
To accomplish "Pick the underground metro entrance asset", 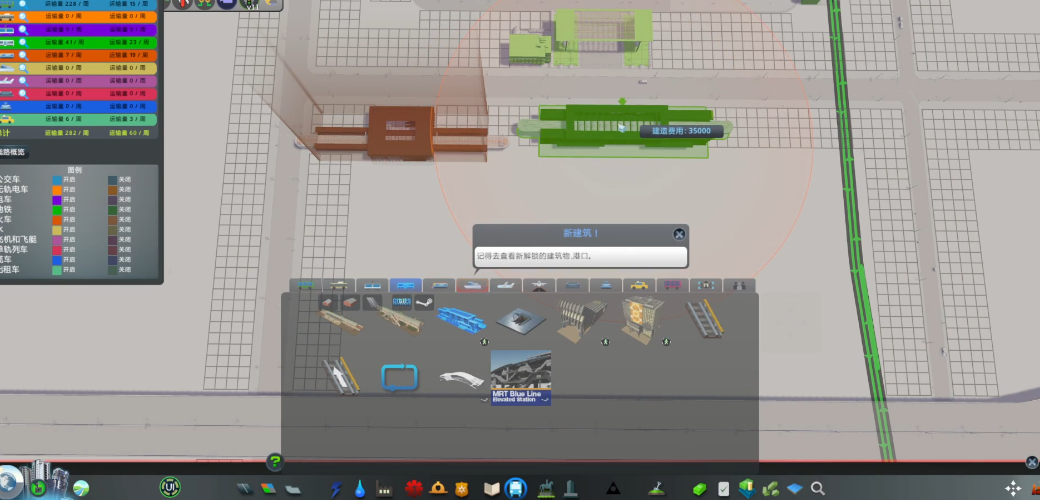I will pos(520,320).
